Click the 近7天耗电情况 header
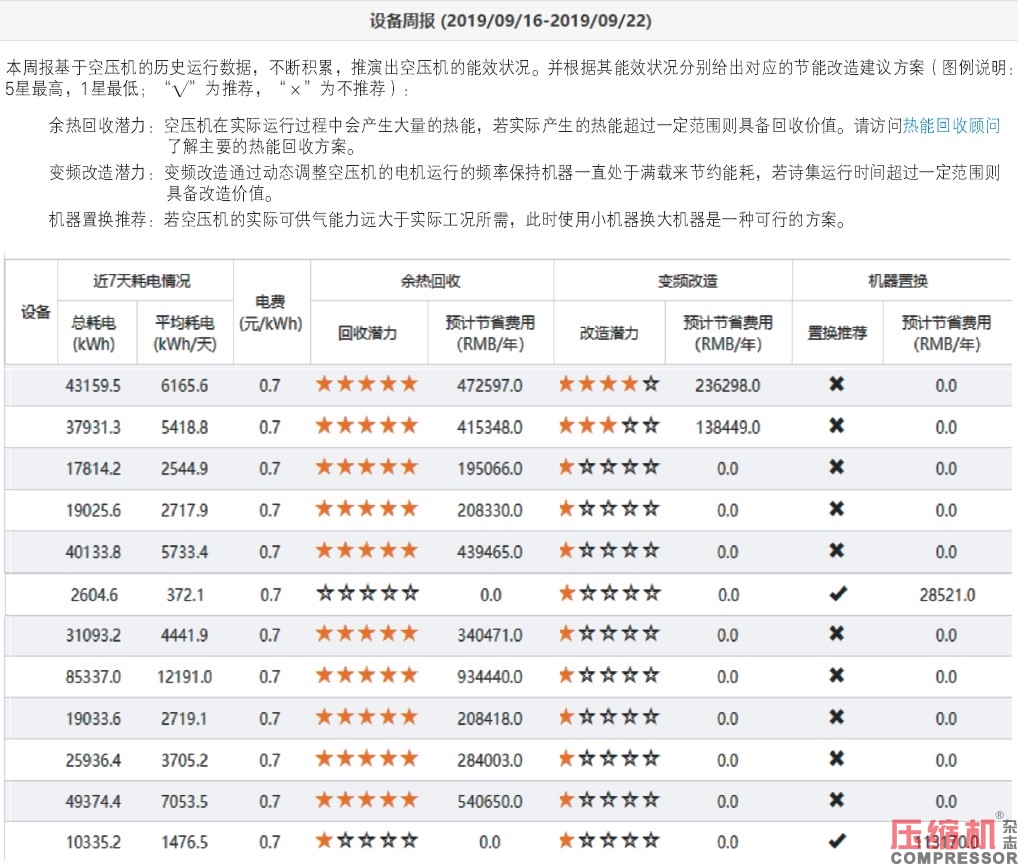This screenshot has width=1018, height=864. coord(142,281)
